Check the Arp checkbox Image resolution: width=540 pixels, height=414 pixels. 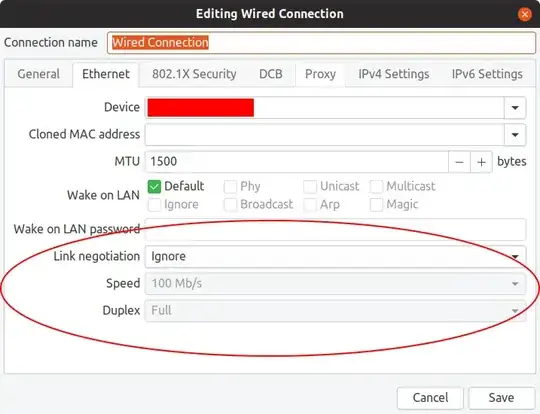coord(310,205)
